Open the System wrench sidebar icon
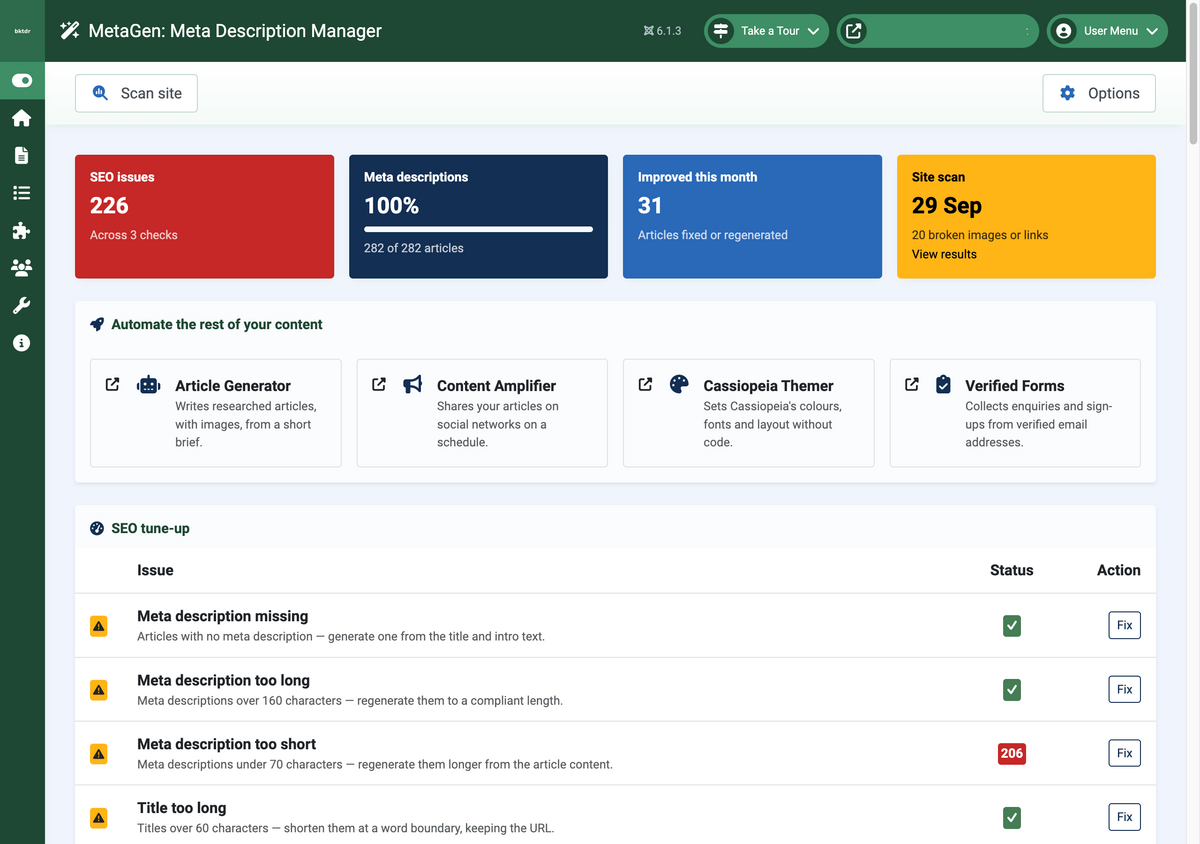The width and height of the screenshot is (1200, 844). tap(22, 305)
